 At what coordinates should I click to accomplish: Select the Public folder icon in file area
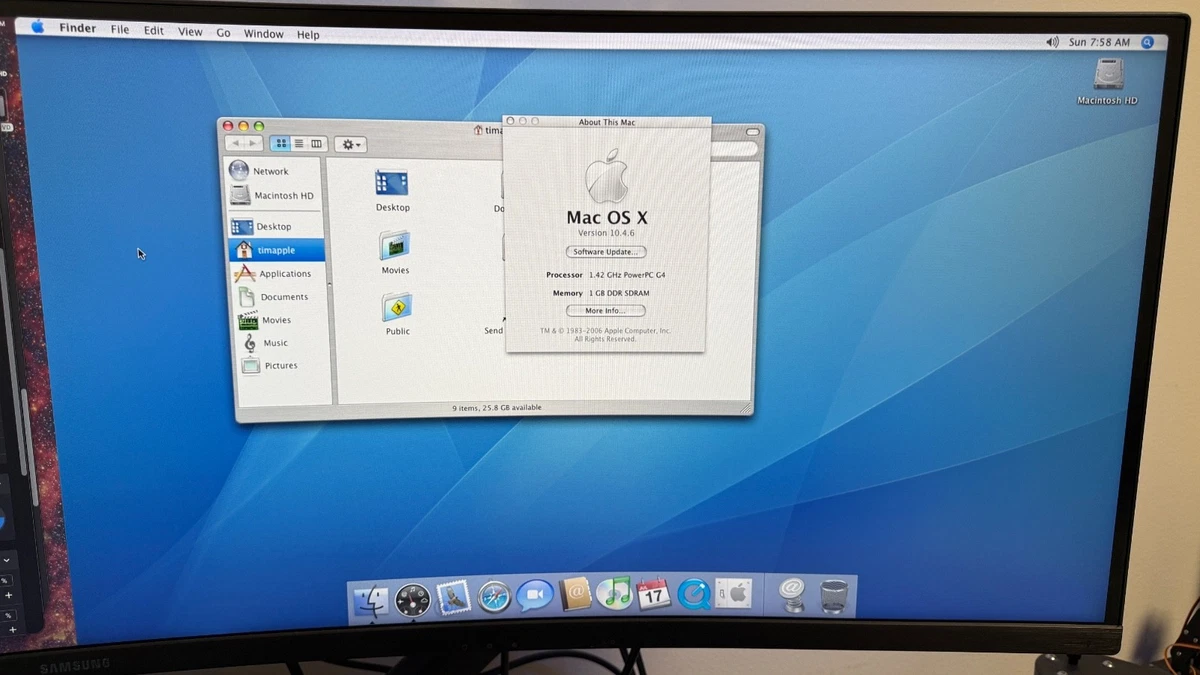tap(398, 308)
